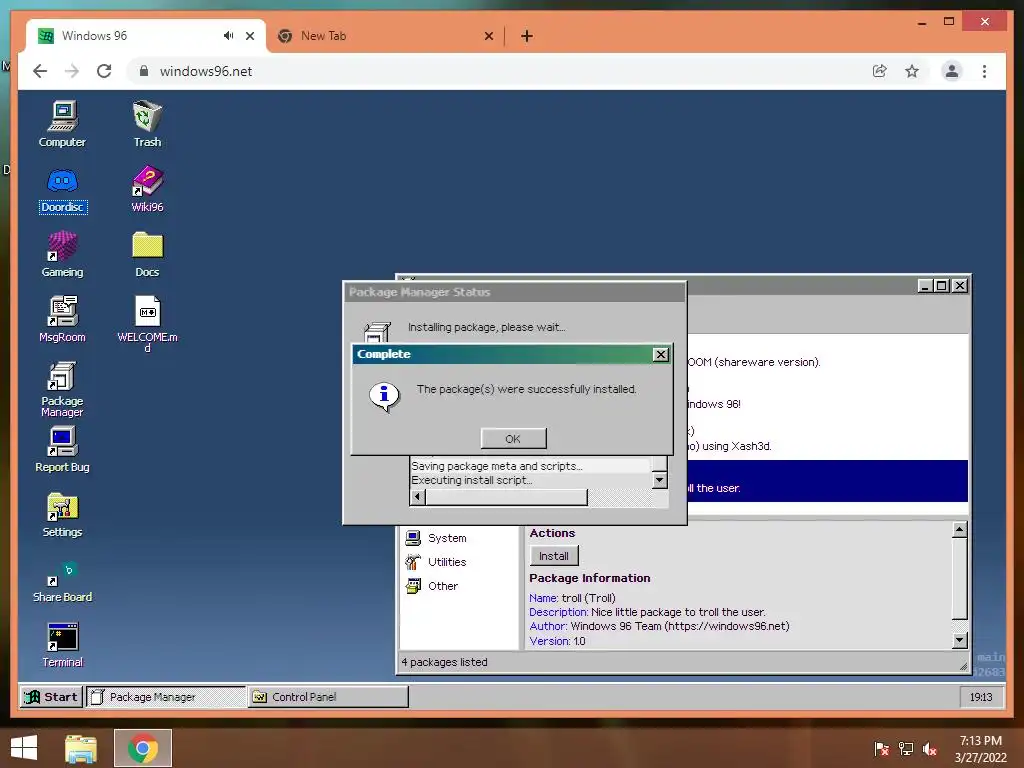Open the host Windows Start menu
Screen dimensions: 1024x768
coord(24,748)
